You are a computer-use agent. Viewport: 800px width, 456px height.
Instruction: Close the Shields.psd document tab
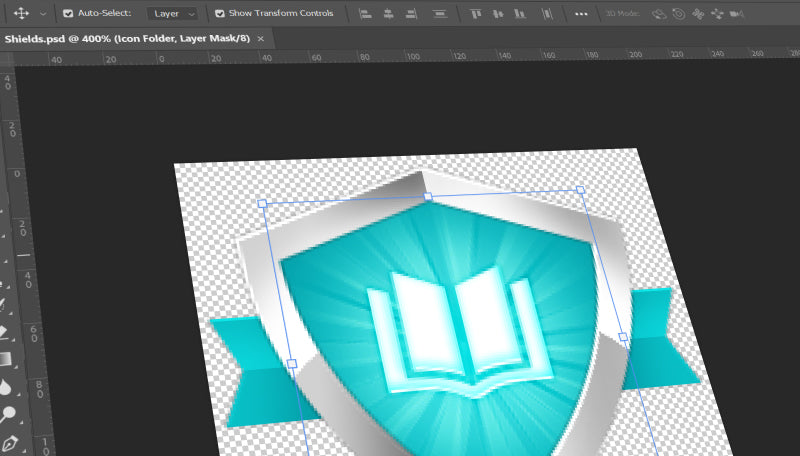click(261, 38)
